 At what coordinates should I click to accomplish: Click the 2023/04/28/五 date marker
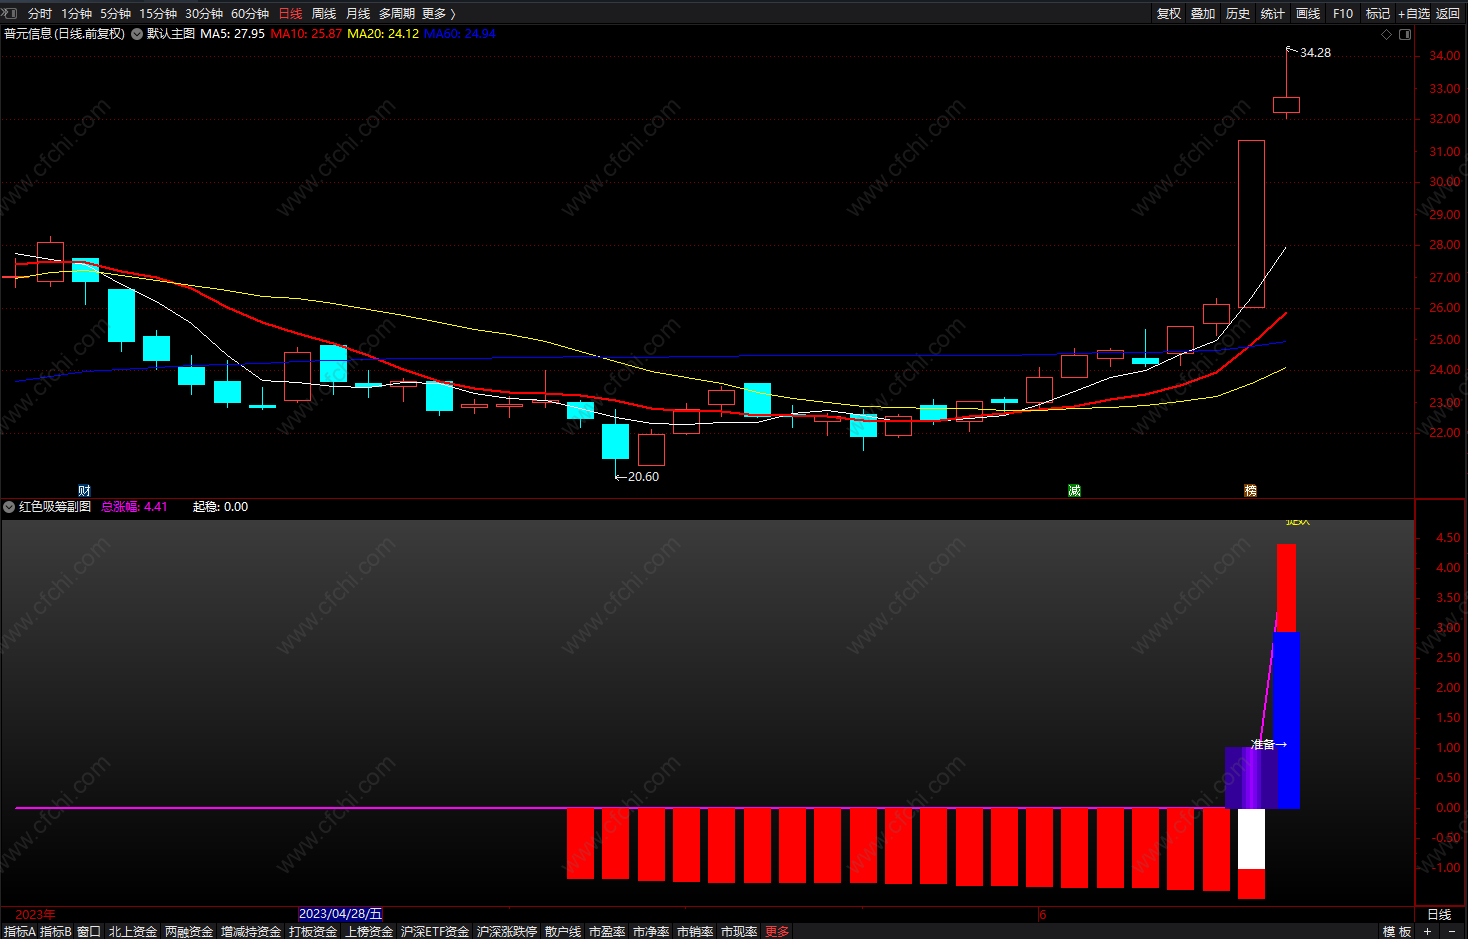340,914
